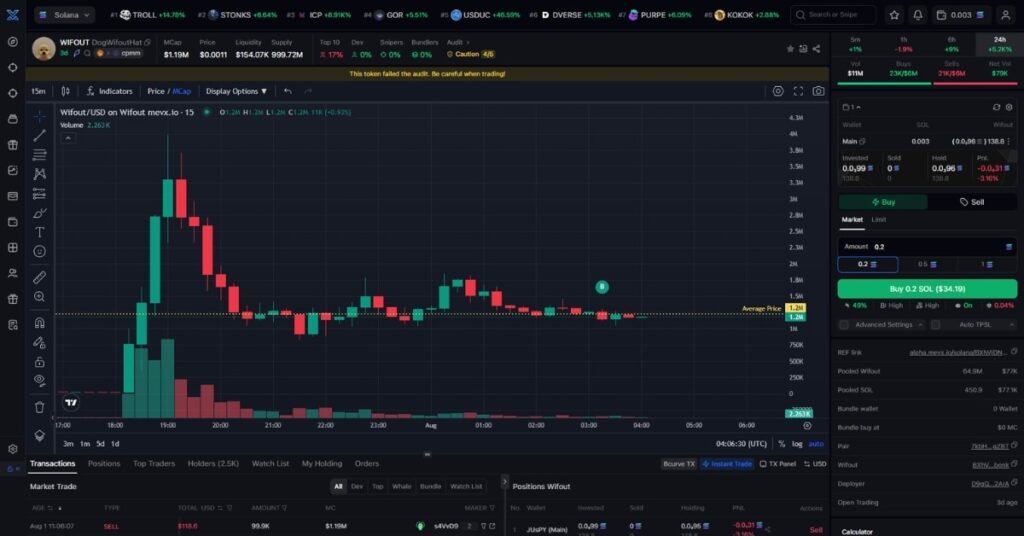This screenshot has width=1024, height=536.
Task: Collapse the chart legend arrow
Action: click(x=68, y=138)
